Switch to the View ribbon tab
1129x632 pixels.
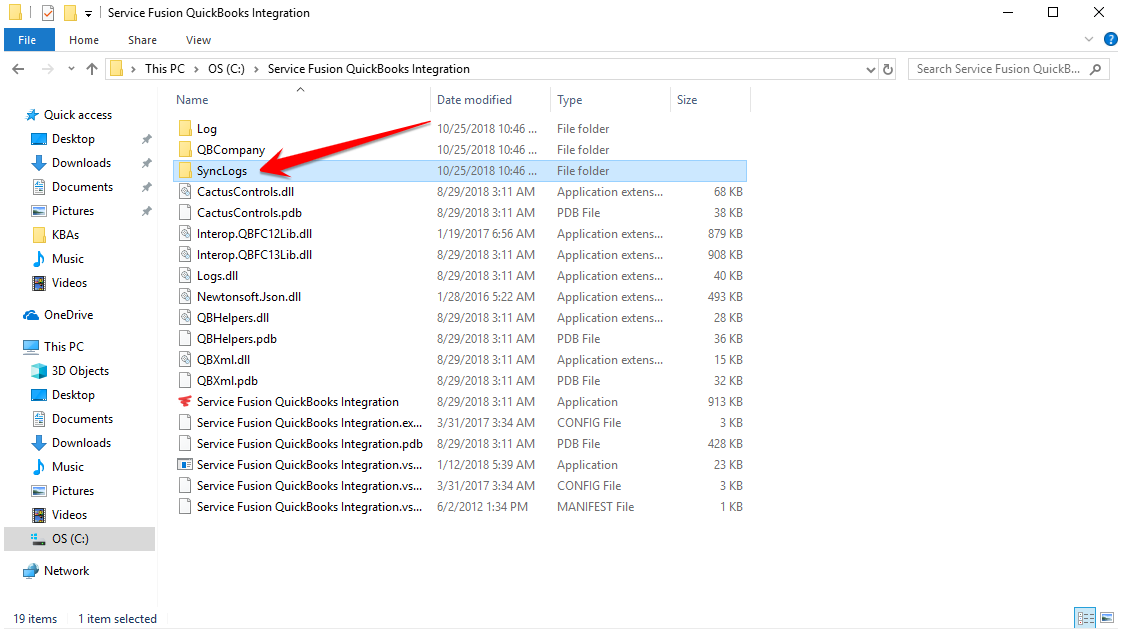pyautogui.click(x=198, y=40)
